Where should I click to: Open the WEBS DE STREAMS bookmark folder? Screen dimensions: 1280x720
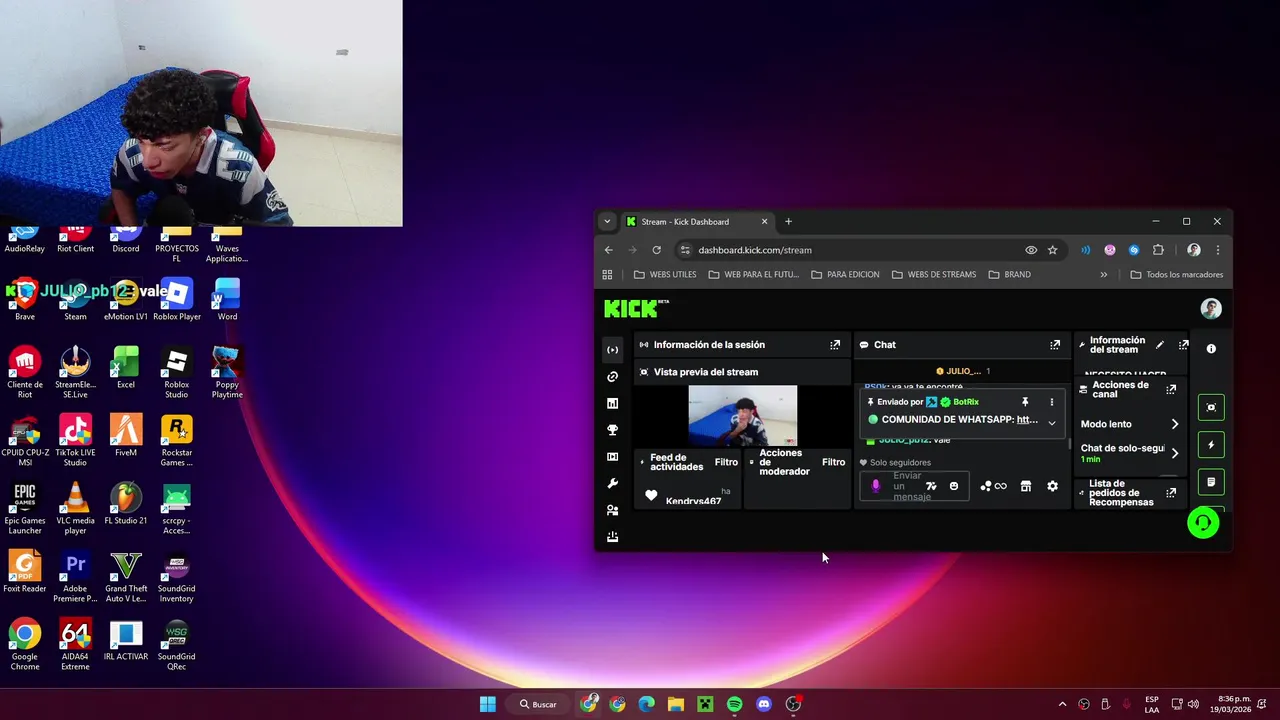pyautogui.click(x=934, y=274)
